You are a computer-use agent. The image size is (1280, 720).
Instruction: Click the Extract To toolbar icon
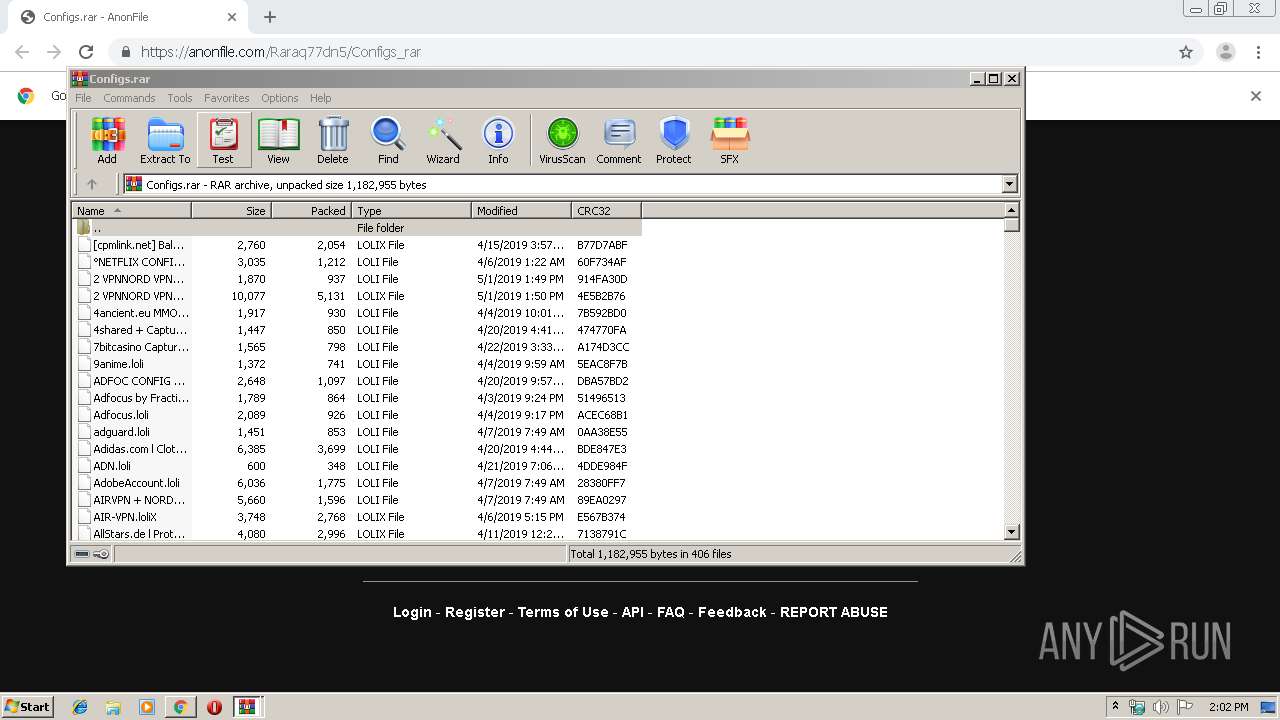tap(165, 140)
